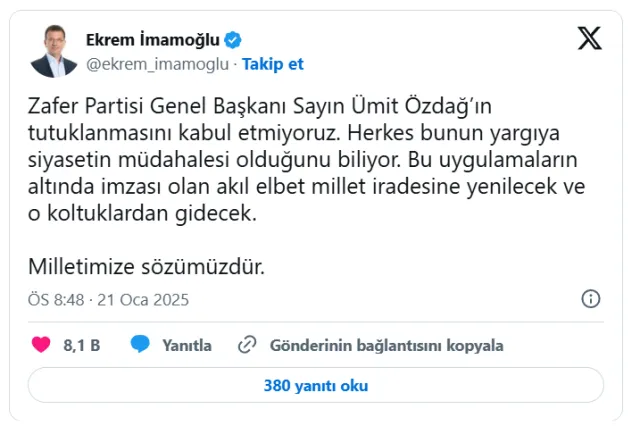Viewport: 640px width, 426px height.
Task: Click the 21 Oca 2025 date
Action: coord(143,300)
